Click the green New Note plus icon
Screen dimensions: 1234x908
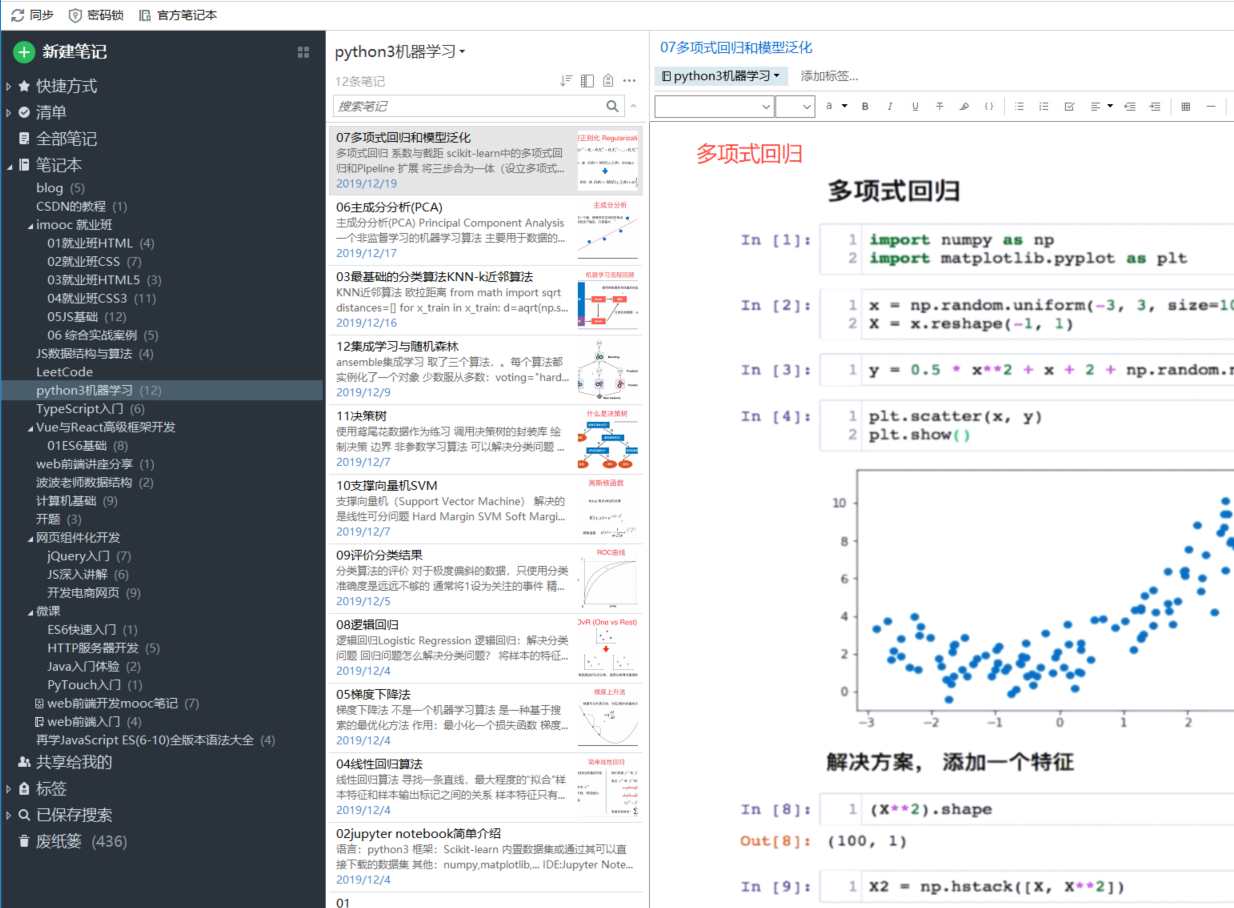click(24, 52)
